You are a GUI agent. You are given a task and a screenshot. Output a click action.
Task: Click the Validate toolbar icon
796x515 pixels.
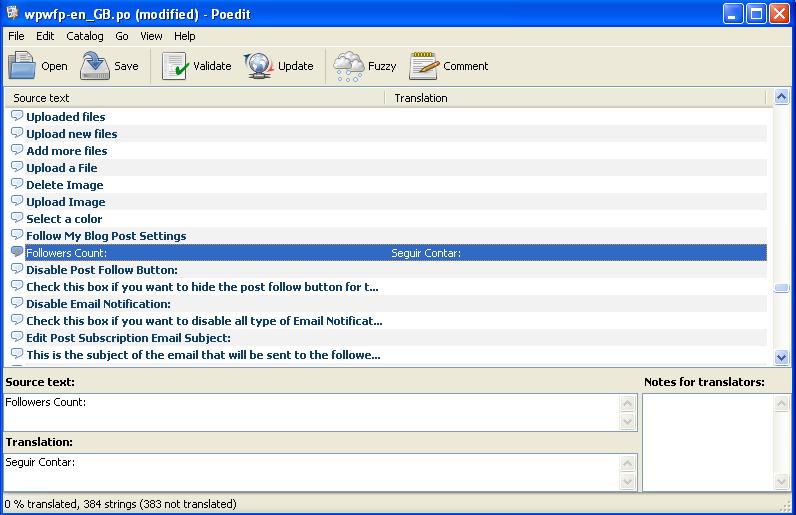click(174, 66)
